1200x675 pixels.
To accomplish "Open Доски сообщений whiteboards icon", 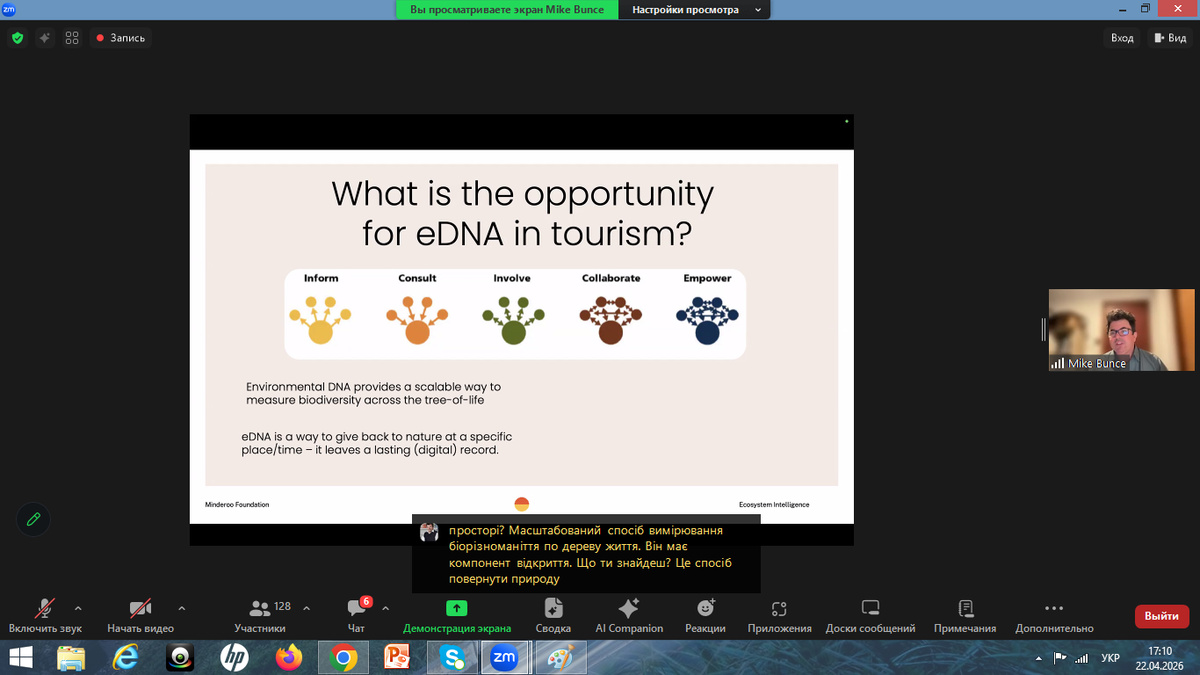I will [870, 608].
